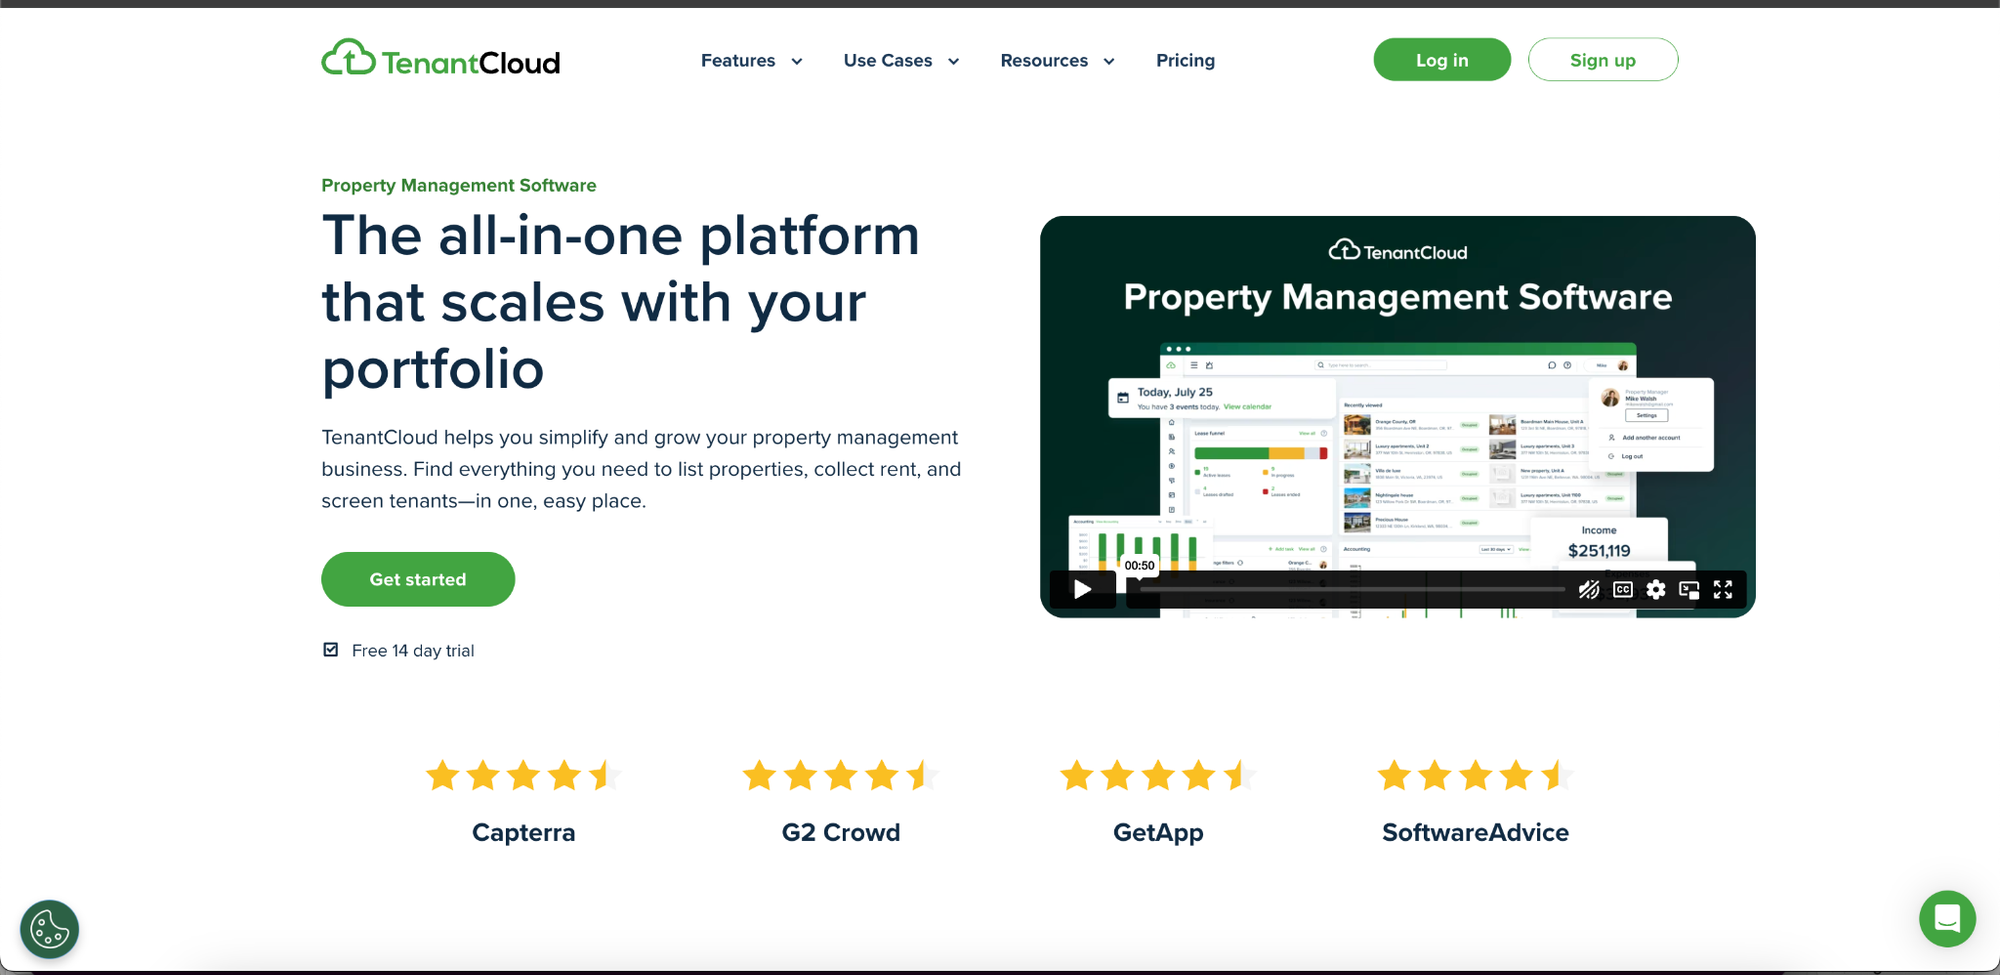2000x975 pixels.
Task: Toggle closed captions on the video
Action: (x=1623, y=590)
